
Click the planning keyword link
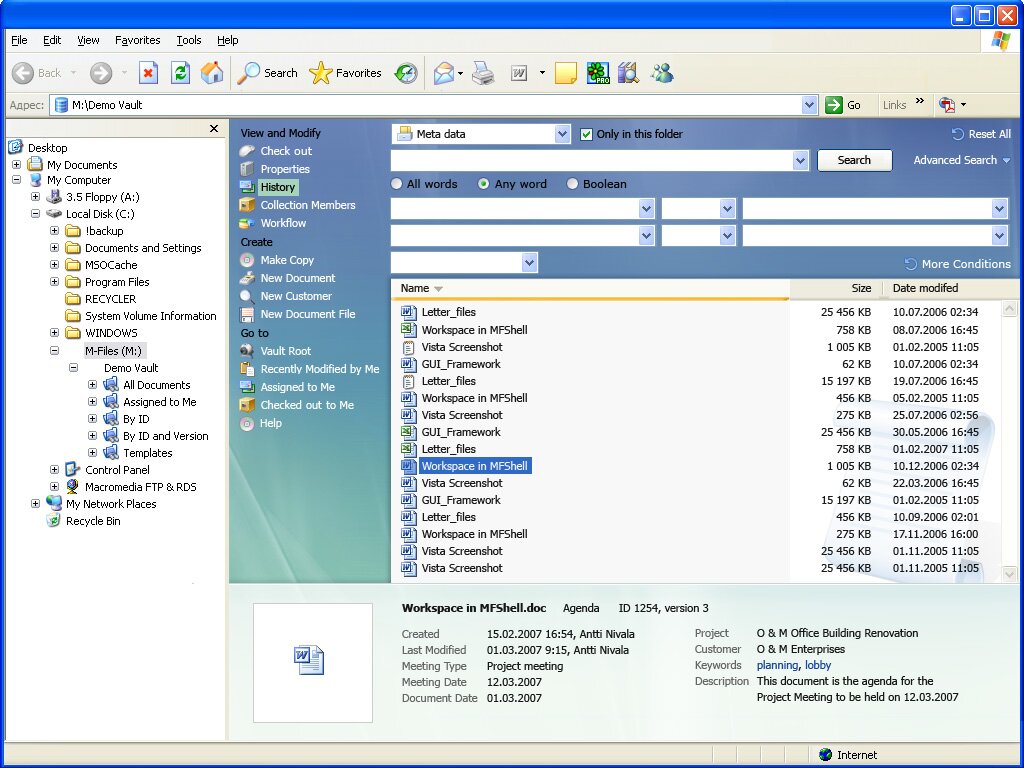[777, 665]
